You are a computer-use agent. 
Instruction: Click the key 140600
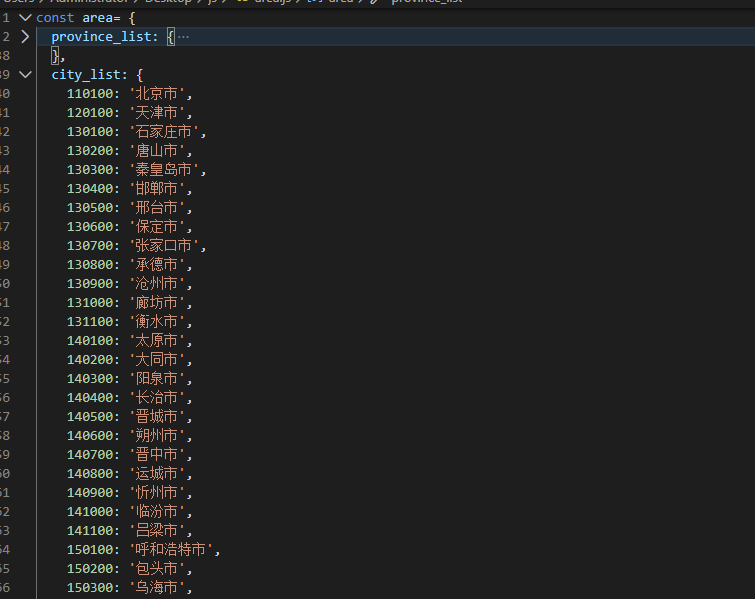(90, 436)
